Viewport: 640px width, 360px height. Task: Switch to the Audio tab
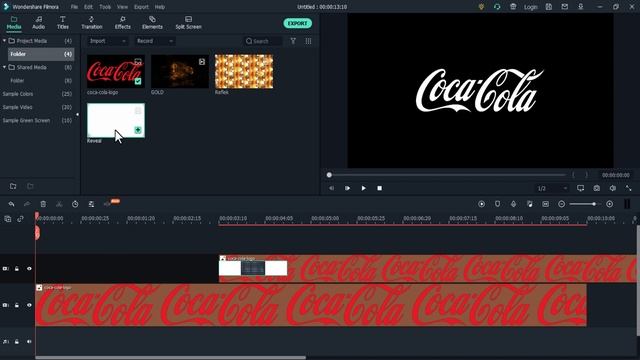coord(38,23)
